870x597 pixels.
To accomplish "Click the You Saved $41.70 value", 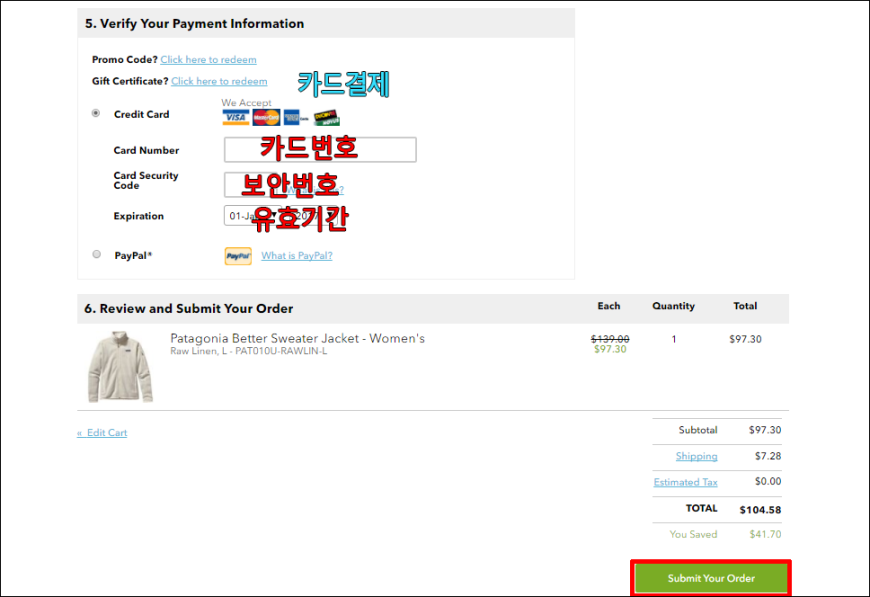I will [x=765, y=534].
